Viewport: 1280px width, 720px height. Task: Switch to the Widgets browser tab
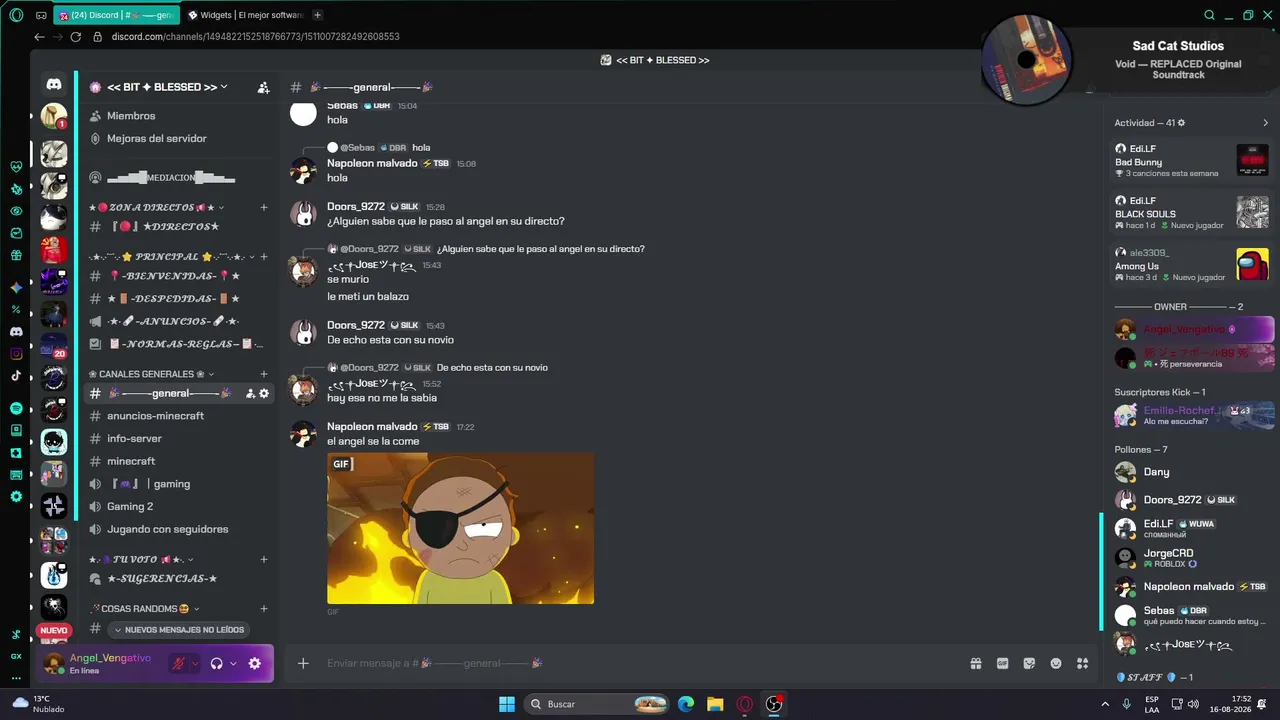[x=245, y=15]
